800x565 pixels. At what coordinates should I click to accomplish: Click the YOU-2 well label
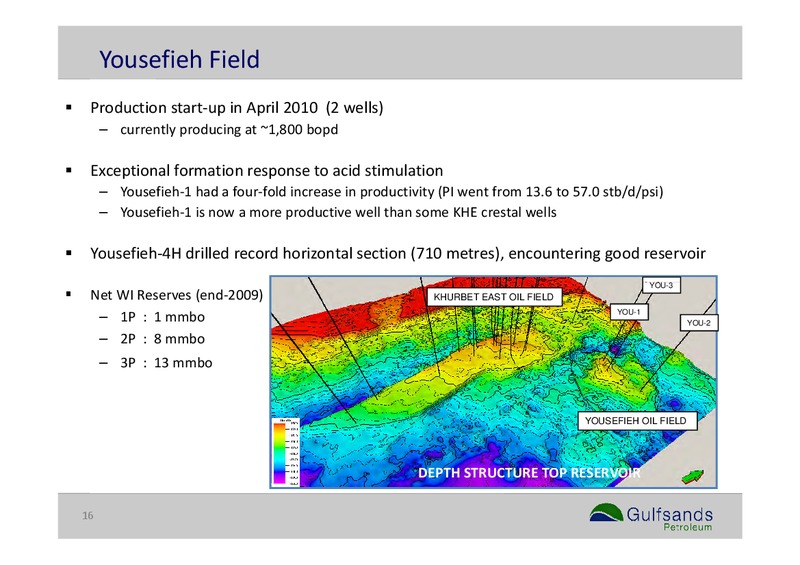tap(698, 323)
